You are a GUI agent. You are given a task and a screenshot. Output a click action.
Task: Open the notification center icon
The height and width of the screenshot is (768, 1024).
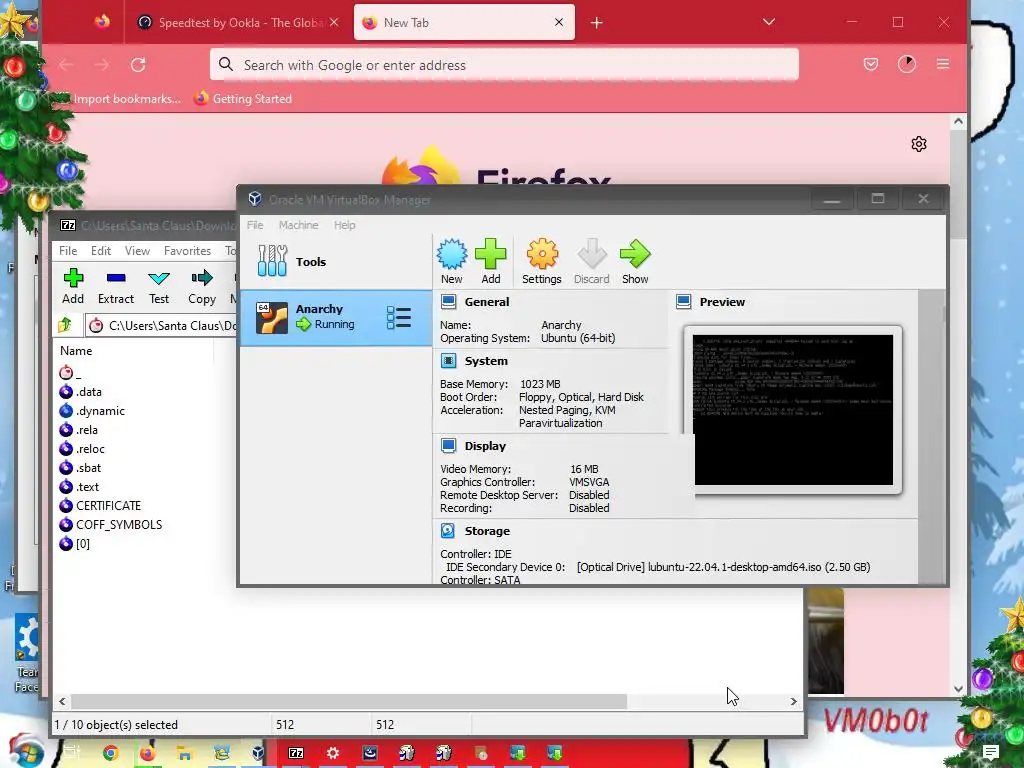tap(991, 752)
